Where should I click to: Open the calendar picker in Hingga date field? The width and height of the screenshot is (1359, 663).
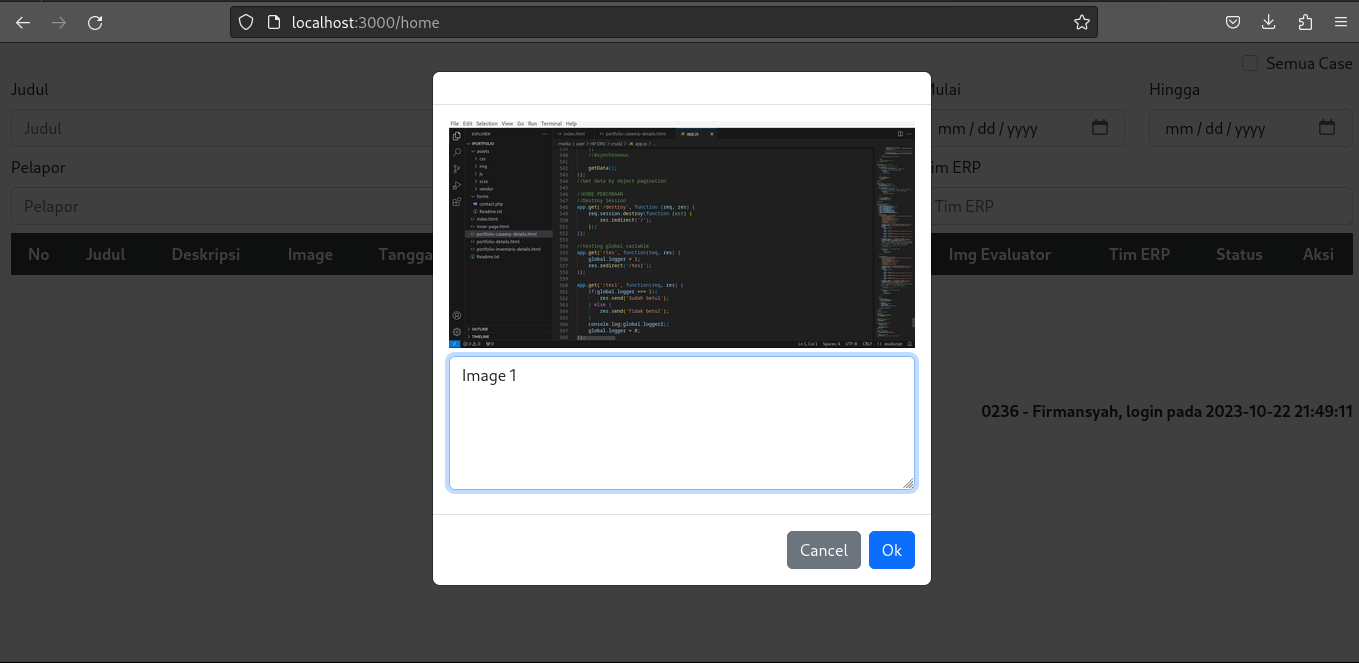pyautogui.click(x=1327, y=128)
